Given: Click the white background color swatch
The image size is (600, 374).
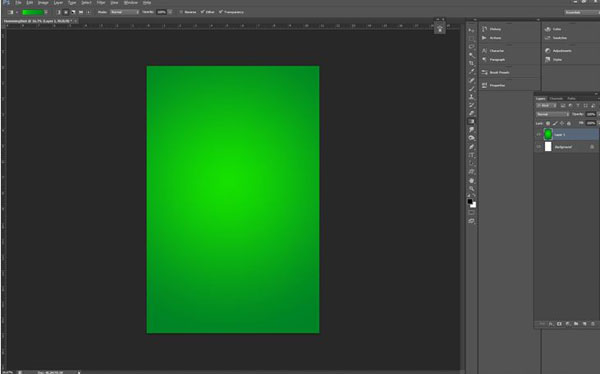Looking at the screenshot, I should point(474,205).
